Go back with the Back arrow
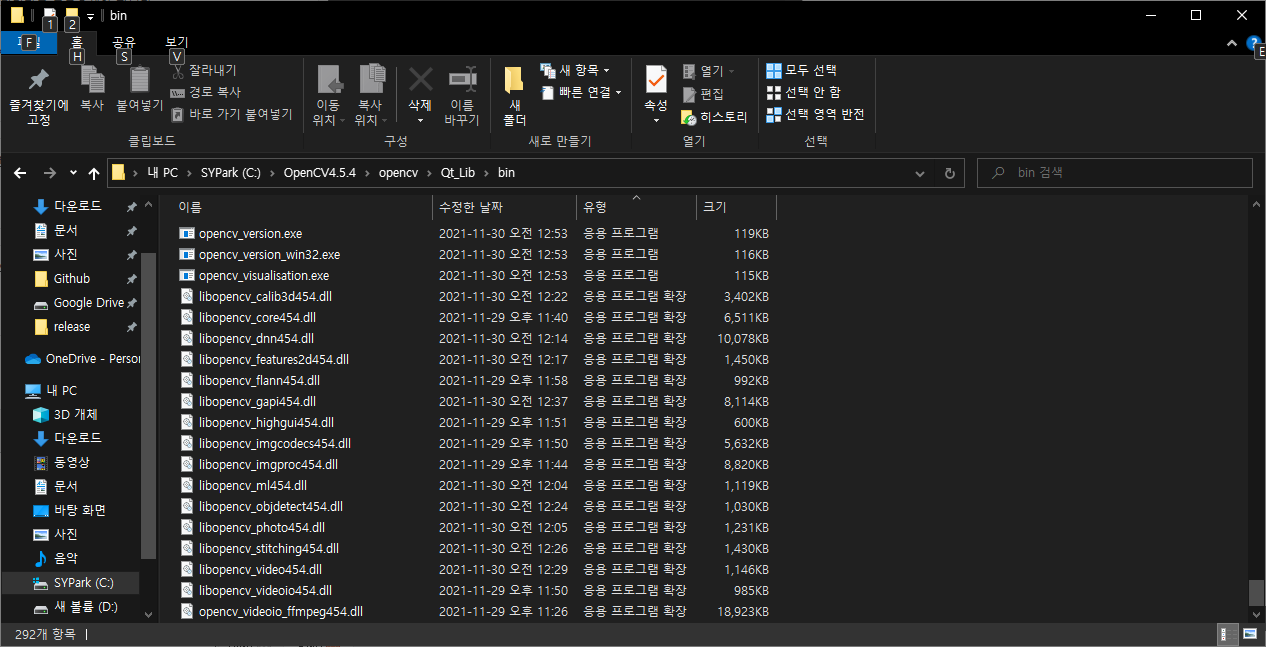 [x=19, y=173]
